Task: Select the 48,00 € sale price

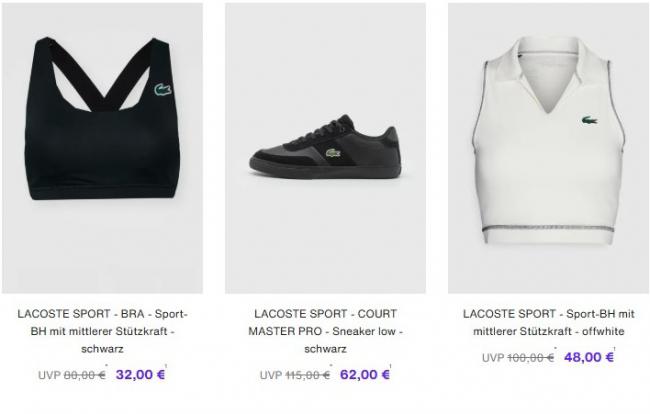Action: [x=589, y=357]
